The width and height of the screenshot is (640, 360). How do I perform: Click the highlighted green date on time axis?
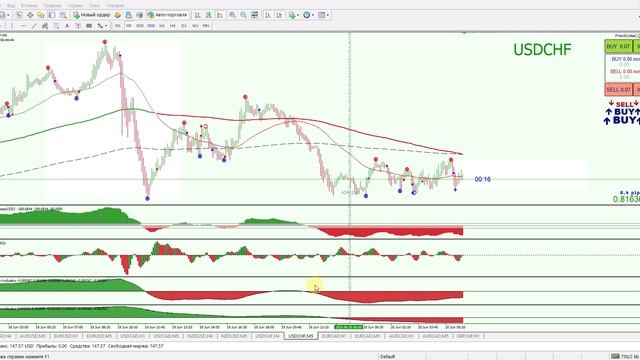pyautogui.click(x=348, y=327)
